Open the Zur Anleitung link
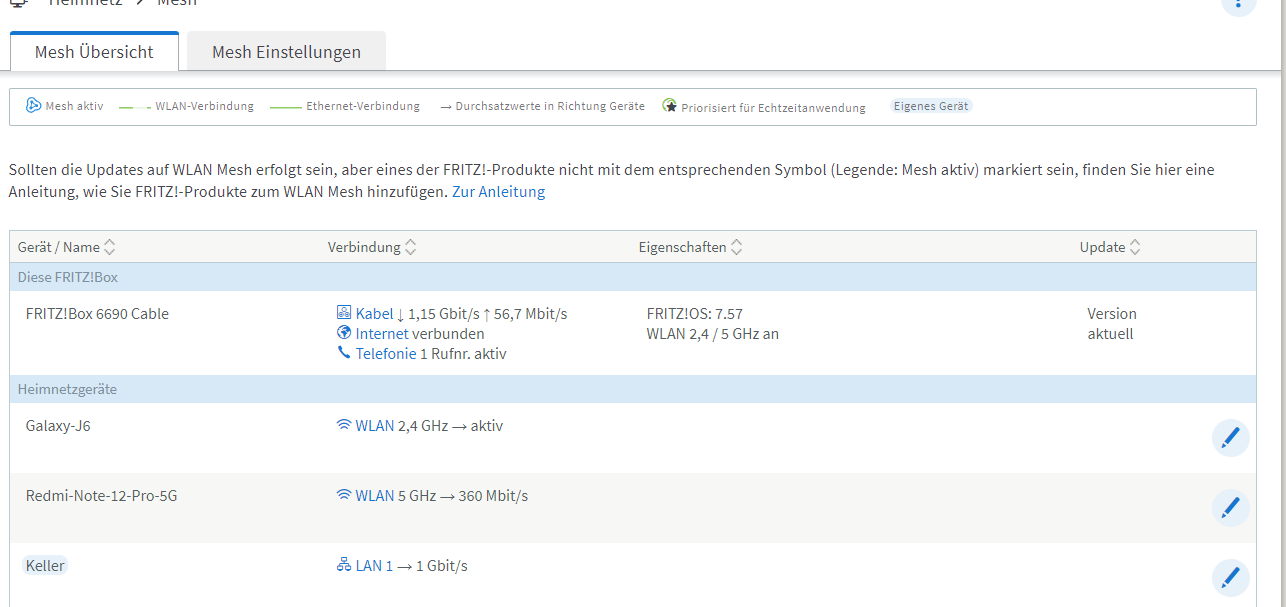The height and width of the screenshot is (607, 1286). click(x=498, y=191)
